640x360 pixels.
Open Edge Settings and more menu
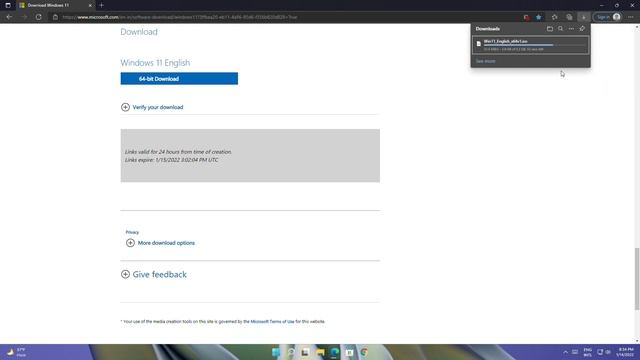631,17
